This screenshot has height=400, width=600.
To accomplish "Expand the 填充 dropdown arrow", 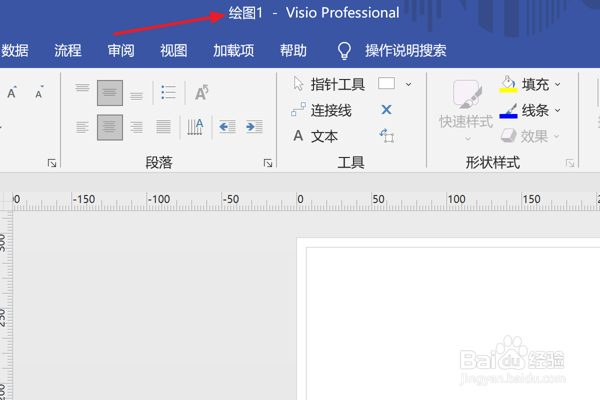I will click(x=558, y=84).
